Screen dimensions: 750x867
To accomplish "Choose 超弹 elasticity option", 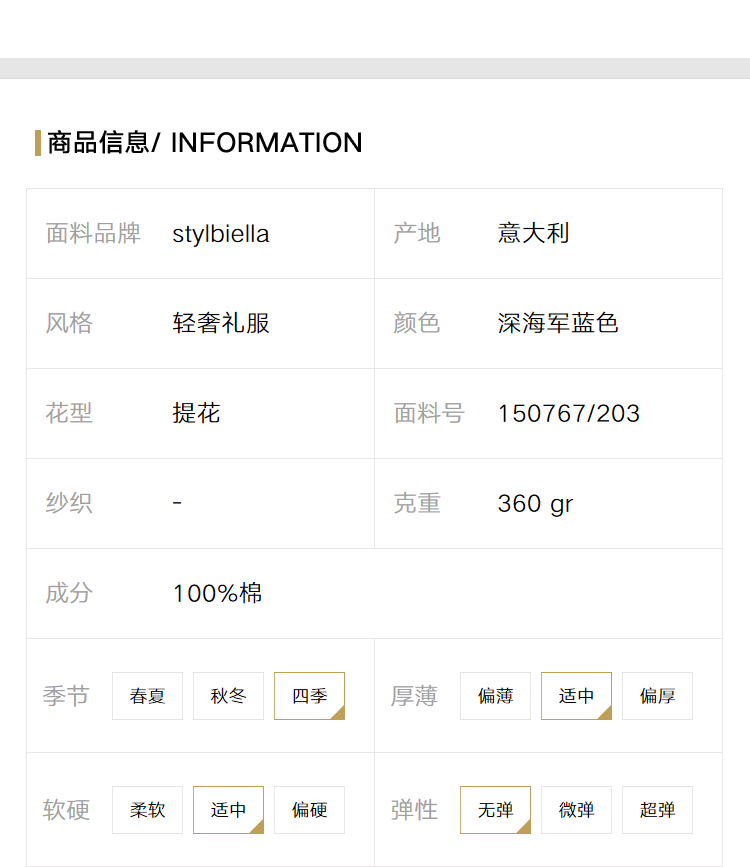I will [x=657, y=809].
